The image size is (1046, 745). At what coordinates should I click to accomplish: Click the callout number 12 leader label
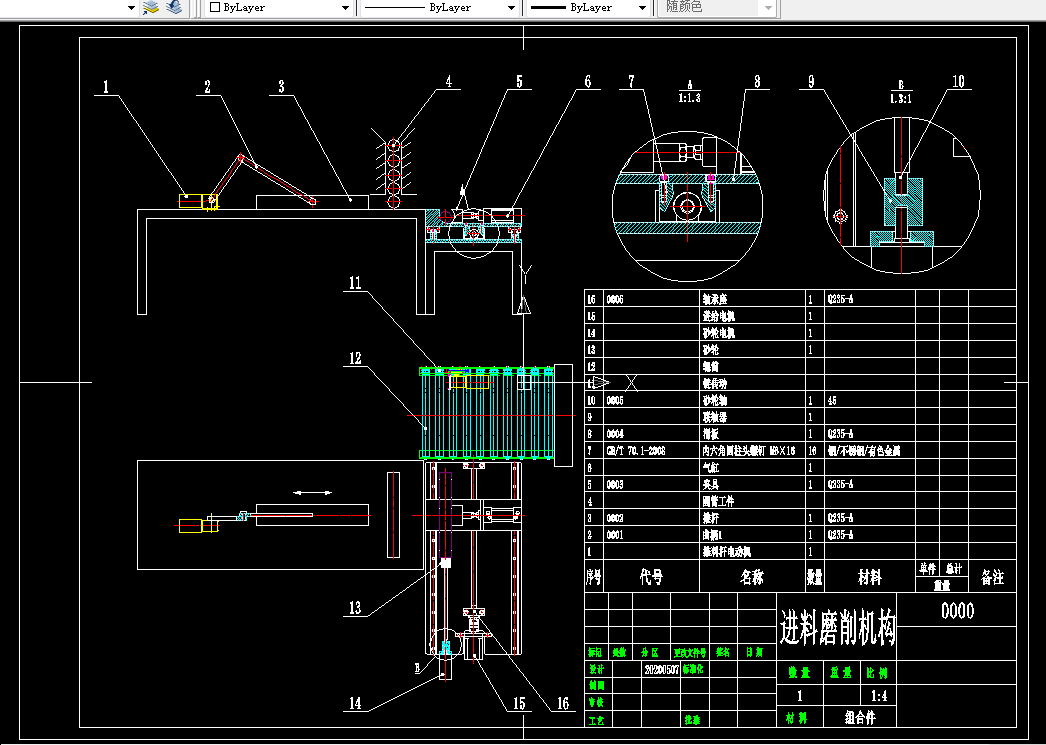355,358
